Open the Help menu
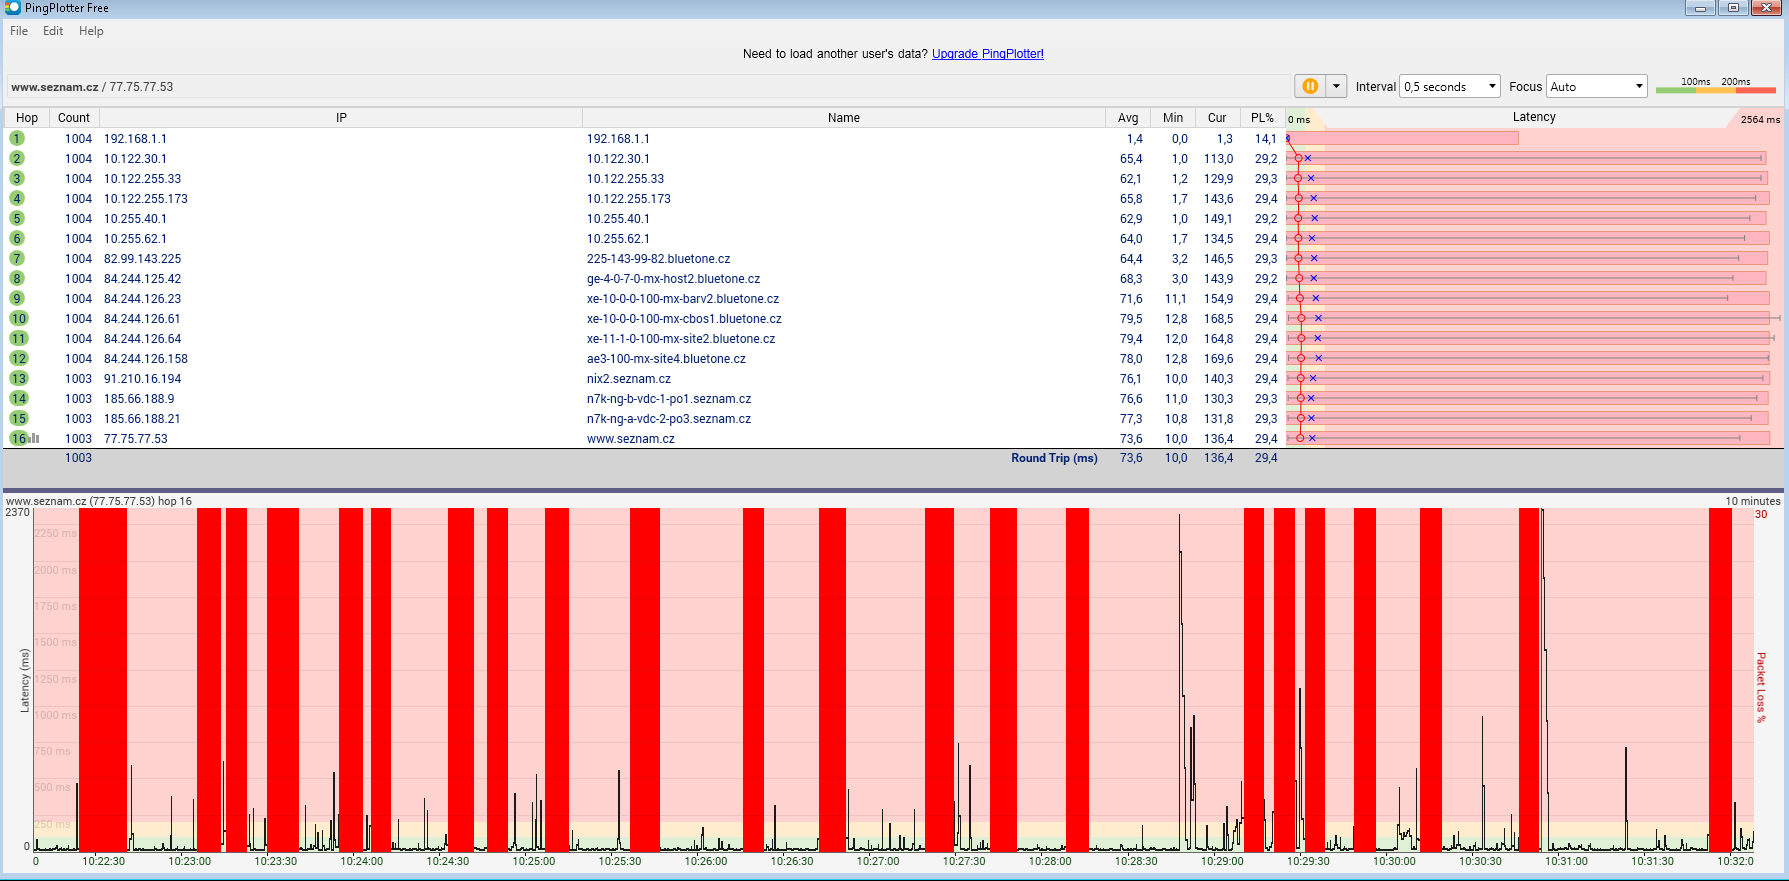Screen dimensions: 1789x881 (91, 31)
